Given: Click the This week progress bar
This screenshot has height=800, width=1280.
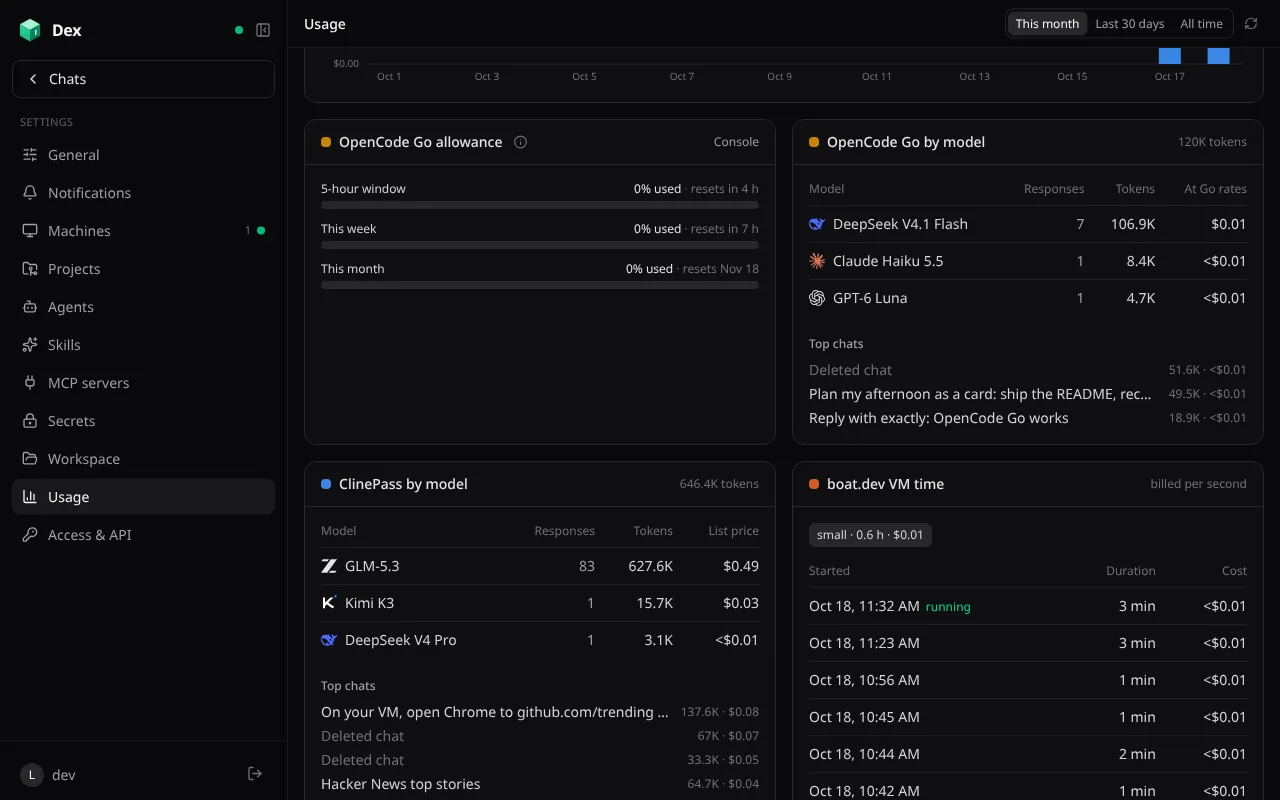Looking at the screenshot, I should click(x=540, y=245).
